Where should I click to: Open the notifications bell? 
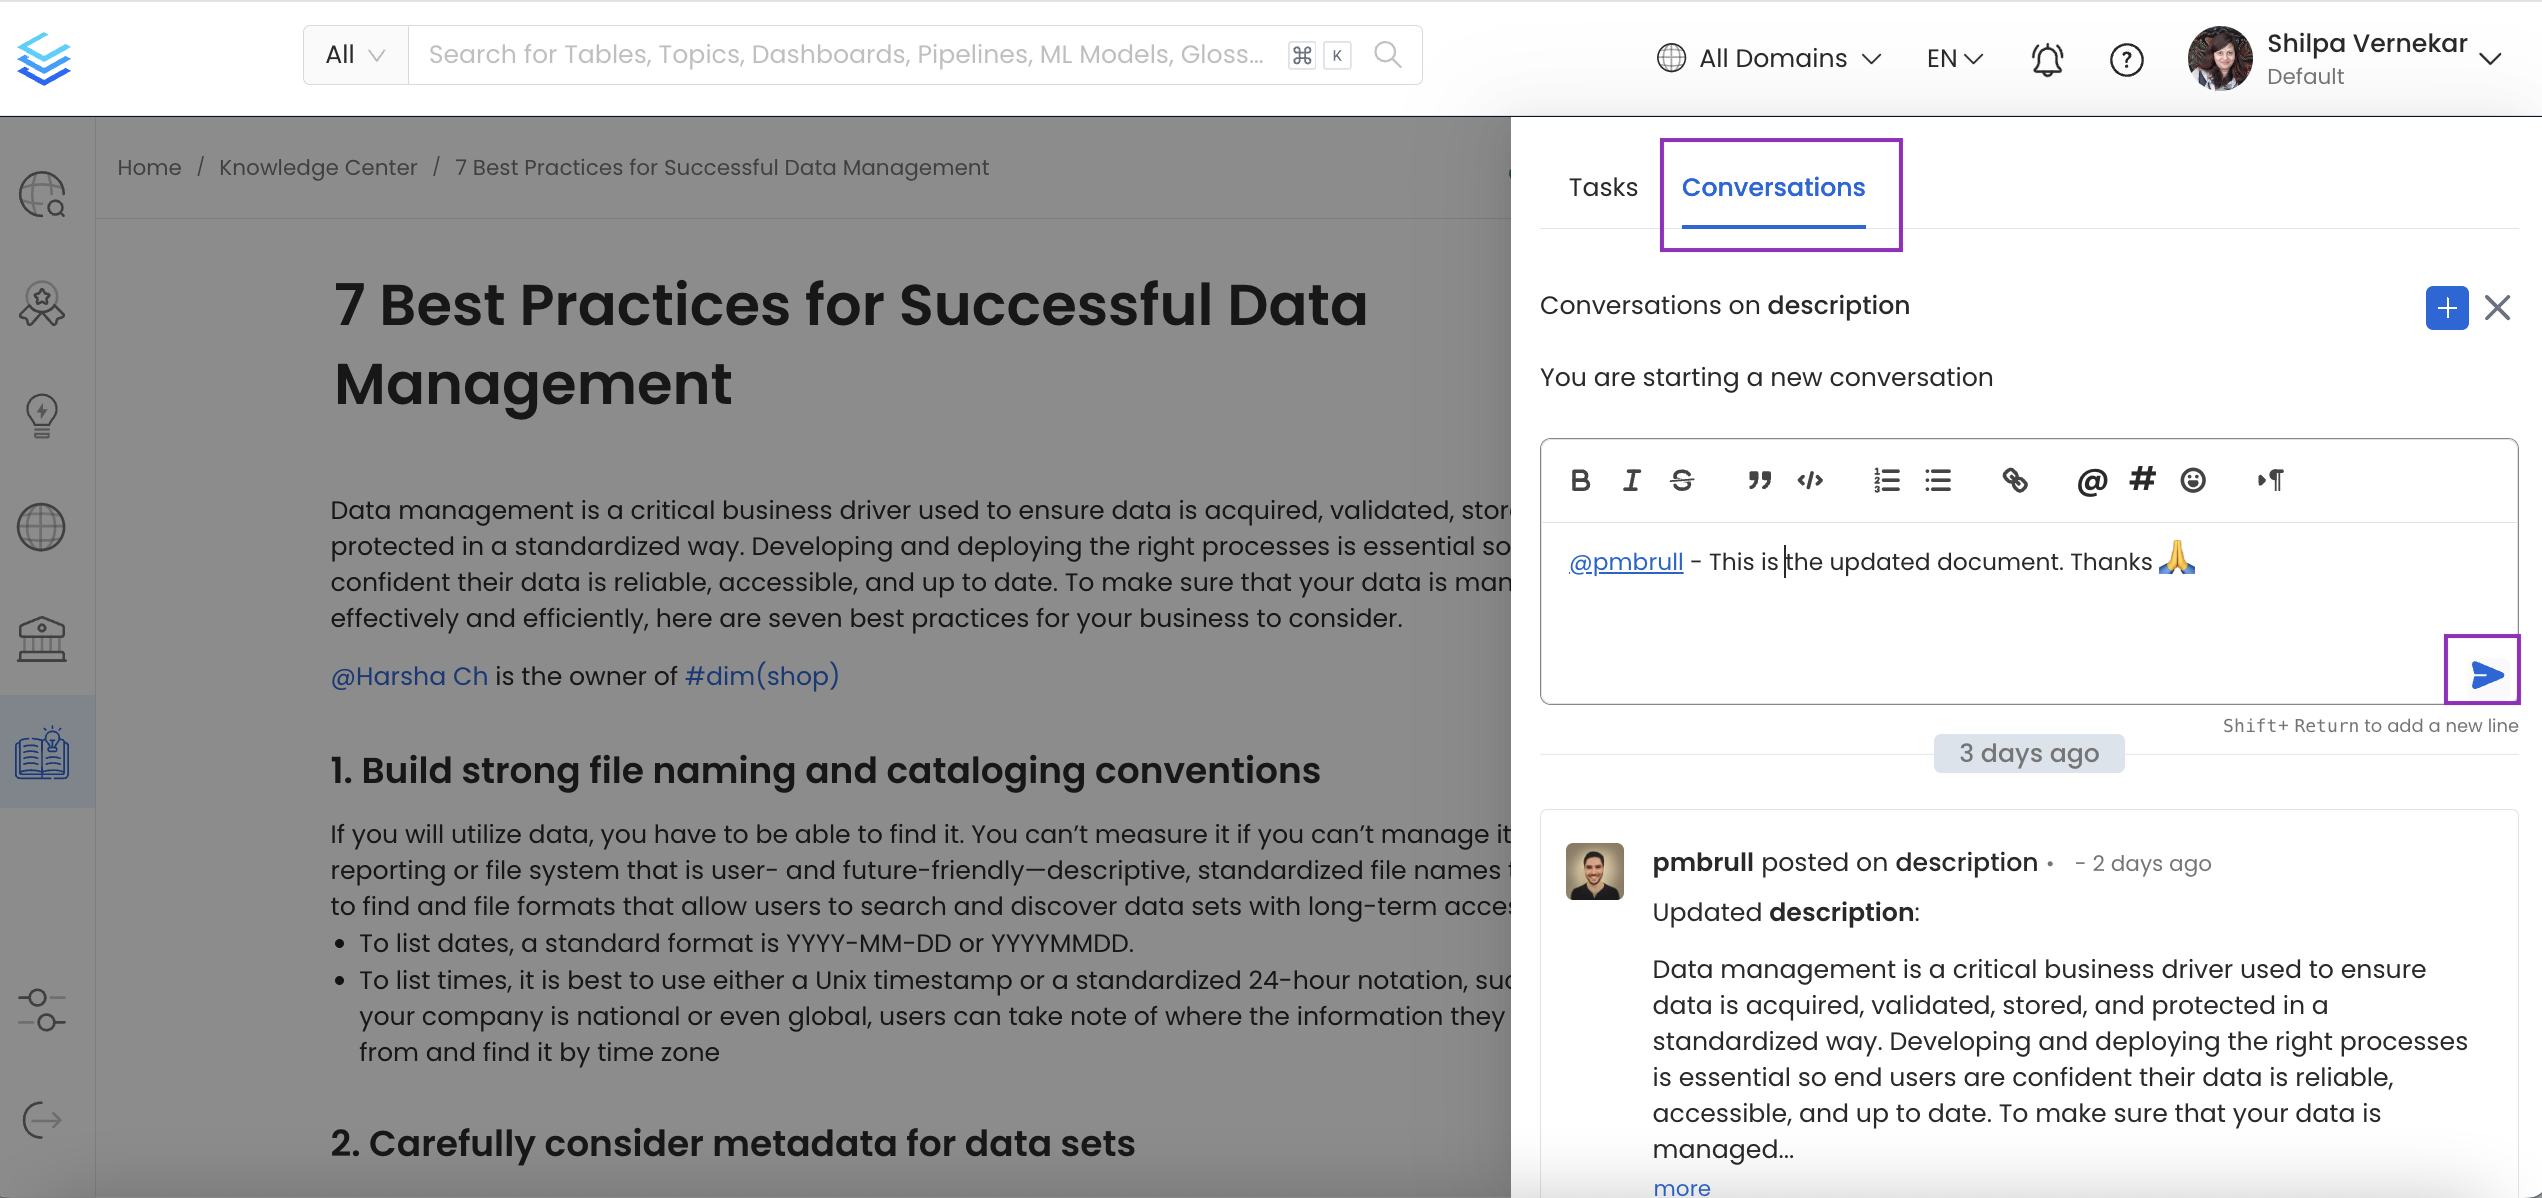(x=2046, y=59)
